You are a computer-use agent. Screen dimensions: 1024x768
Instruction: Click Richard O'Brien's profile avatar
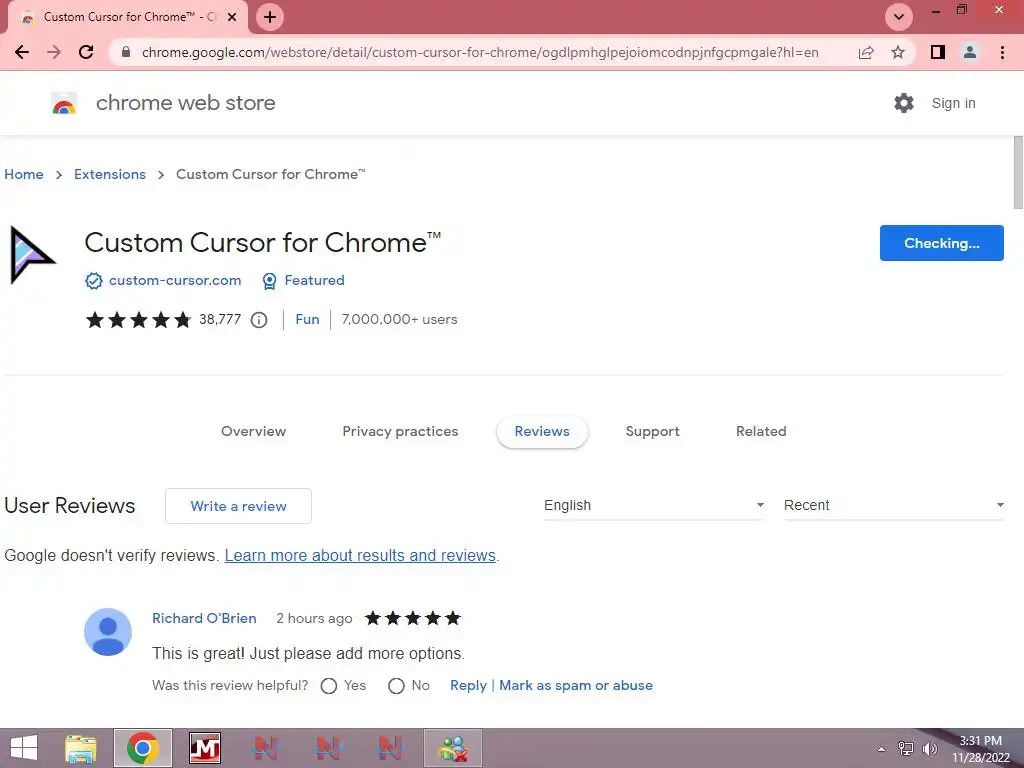pos(108,632)
